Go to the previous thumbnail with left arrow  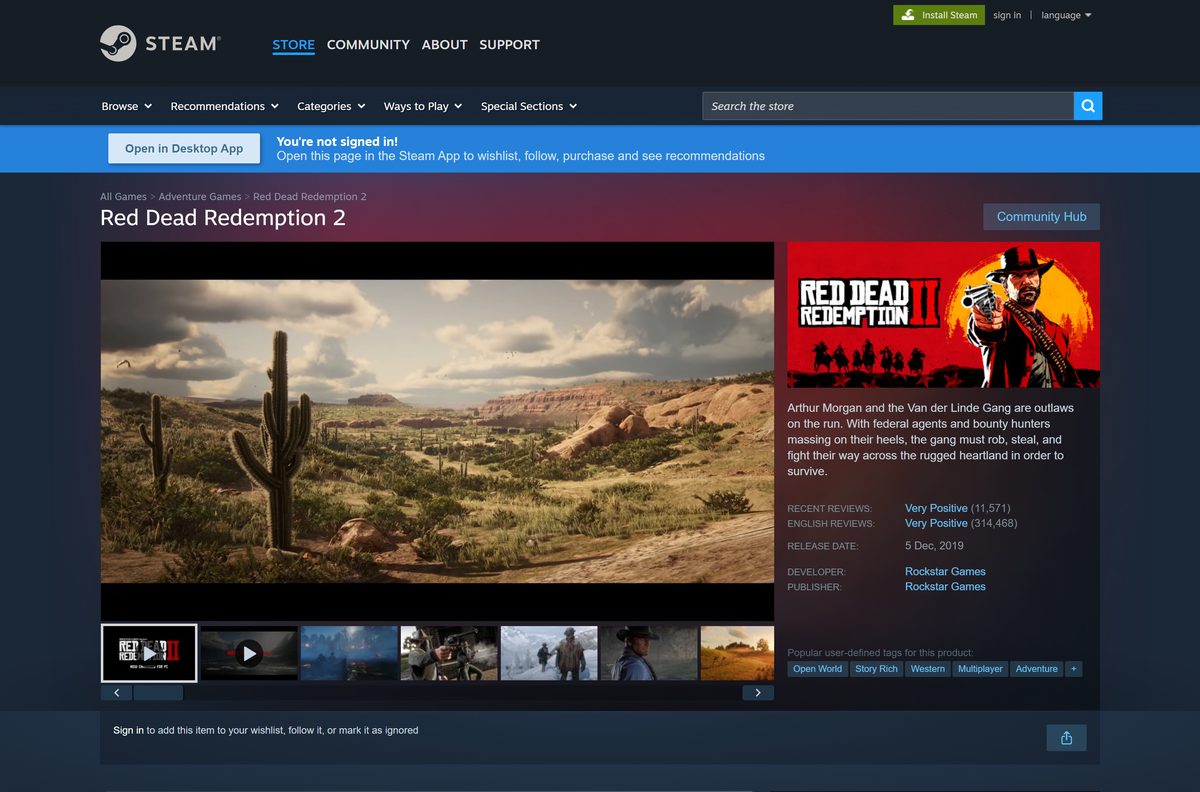(116, 692)
